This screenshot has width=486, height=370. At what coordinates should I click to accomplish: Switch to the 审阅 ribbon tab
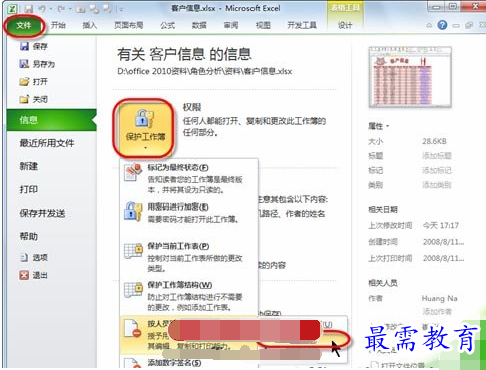pos(231,25)
